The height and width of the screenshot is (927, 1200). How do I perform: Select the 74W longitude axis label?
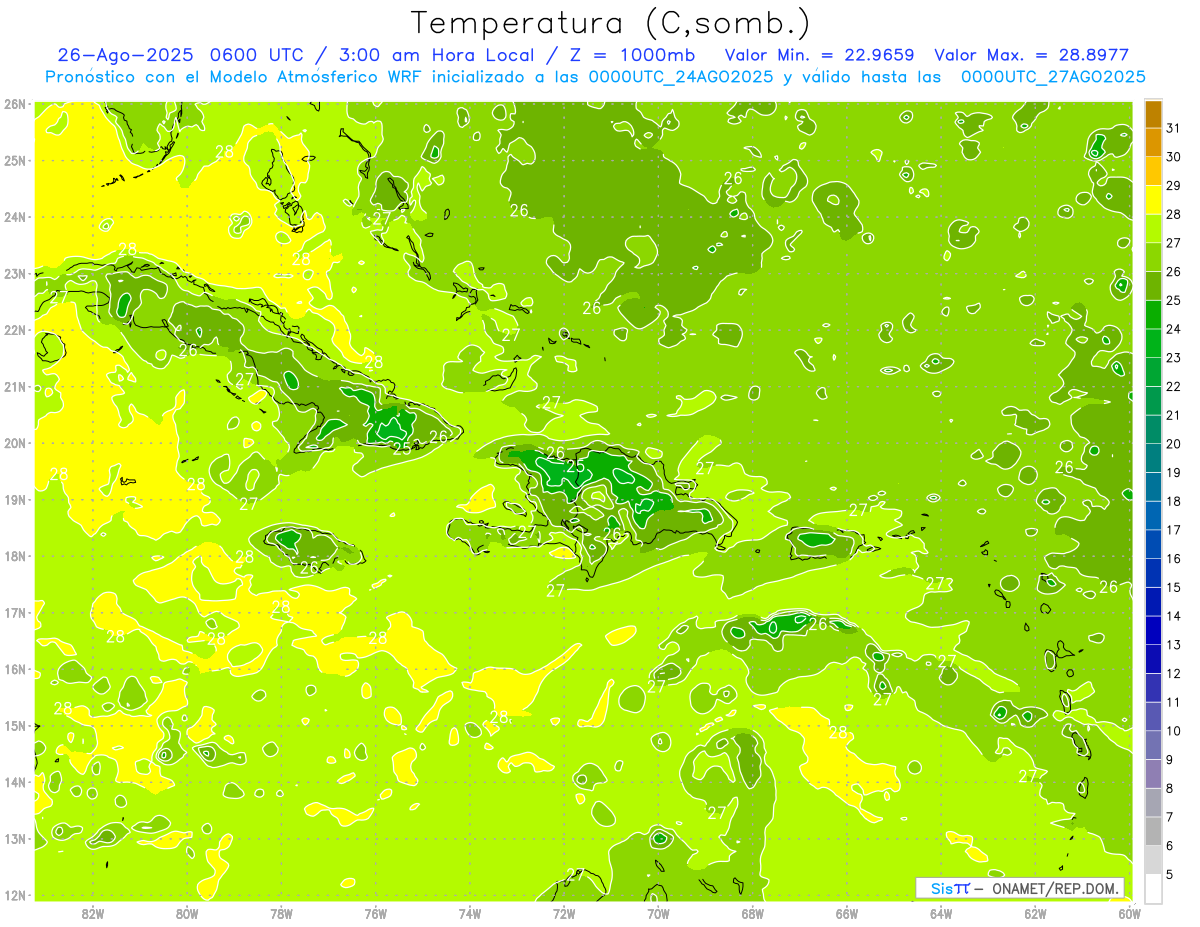pos(470,913)
